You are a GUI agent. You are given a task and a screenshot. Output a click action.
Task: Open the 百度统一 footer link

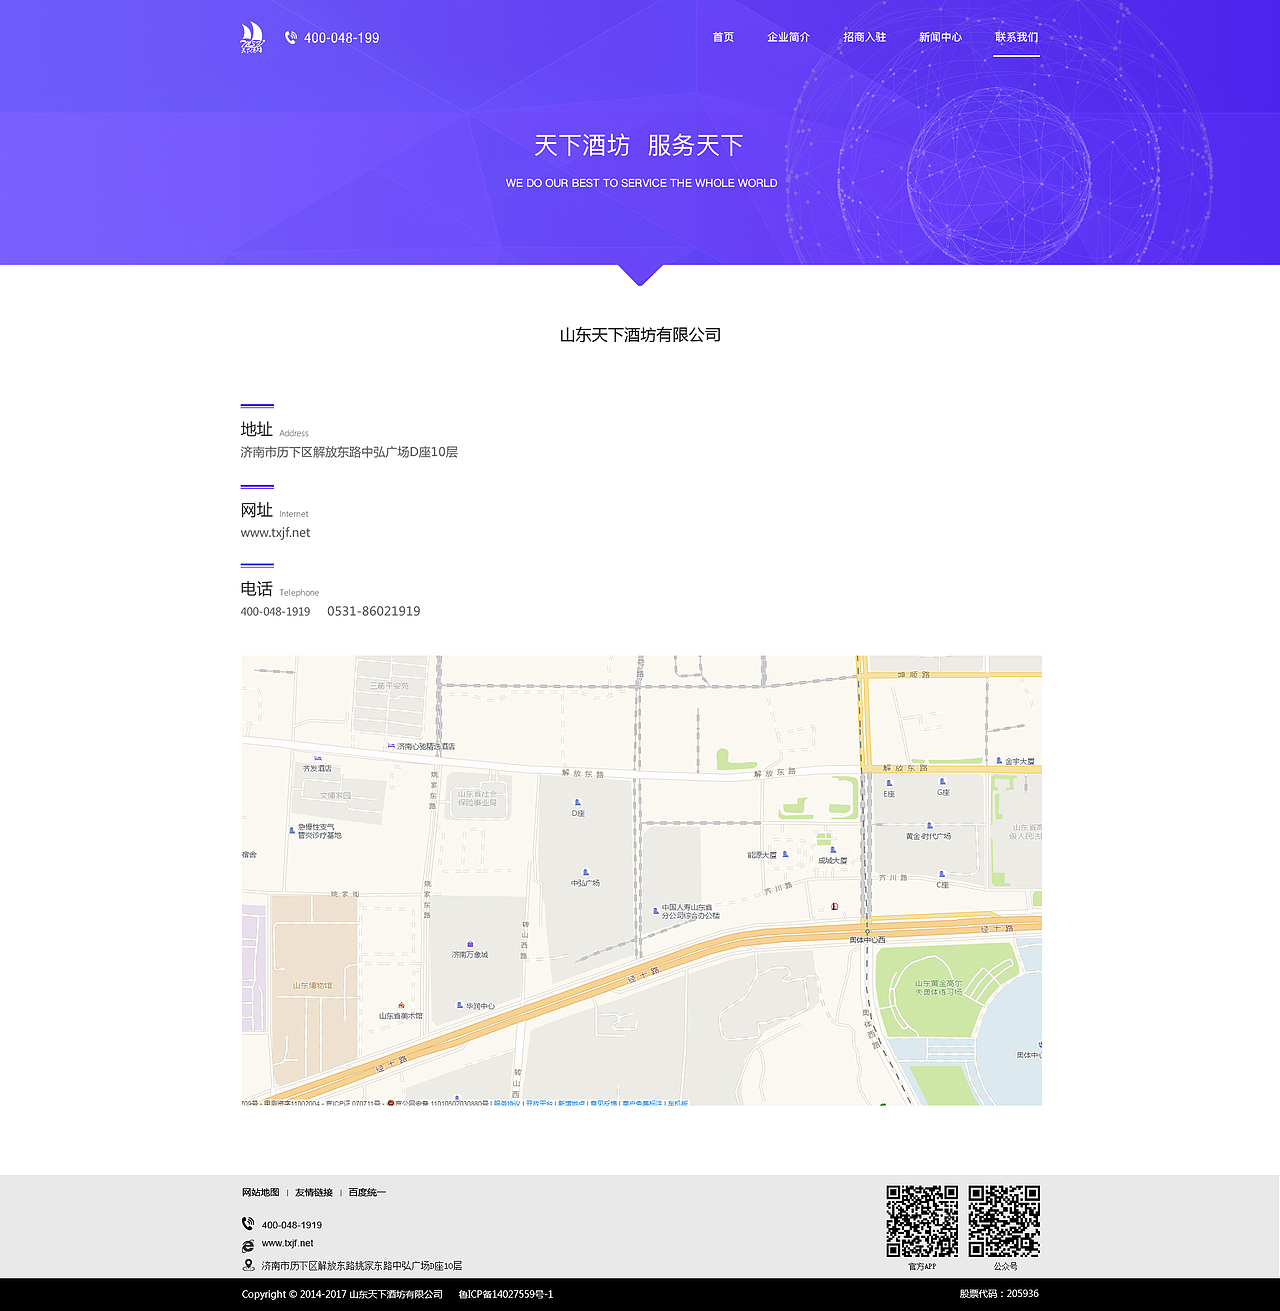click(366, 1192)
